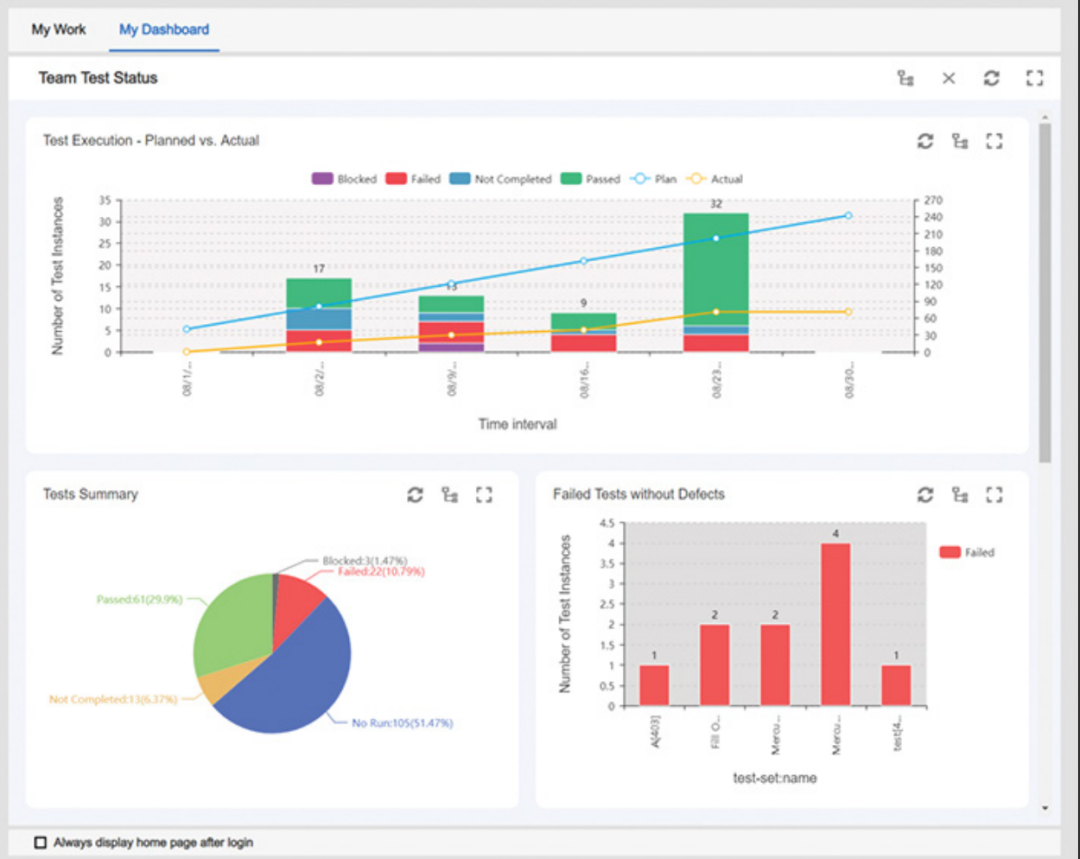Open the Test Execution chart's hierarchy icon
The height and width of the screenshot is (859, 1080).
pos(959,141)
